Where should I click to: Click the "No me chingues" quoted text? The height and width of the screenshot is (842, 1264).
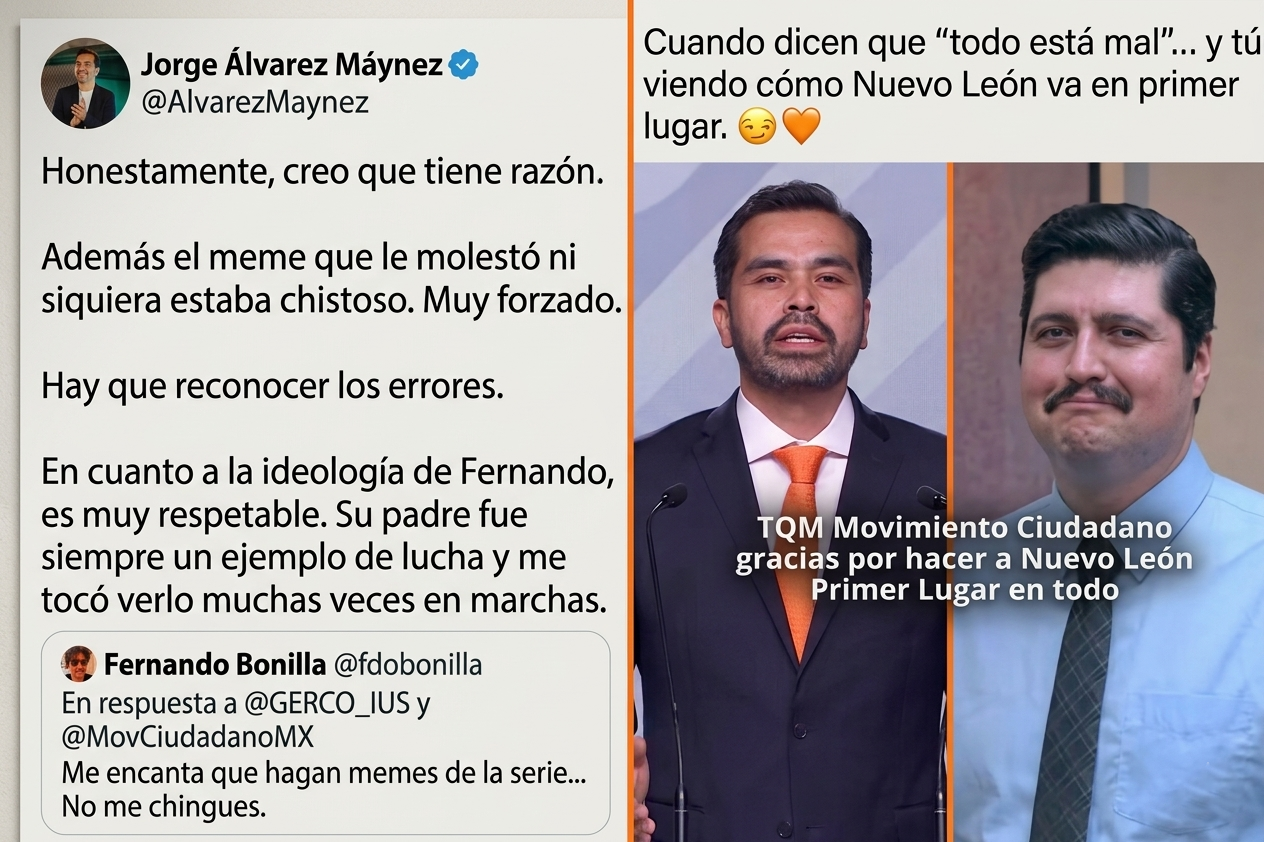click(x=164, y=806)
